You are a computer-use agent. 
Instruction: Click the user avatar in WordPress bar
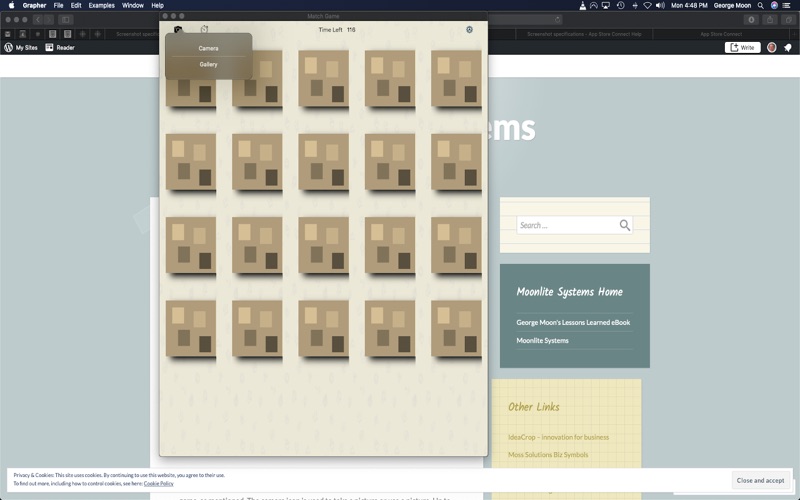[x=771, y=47]
